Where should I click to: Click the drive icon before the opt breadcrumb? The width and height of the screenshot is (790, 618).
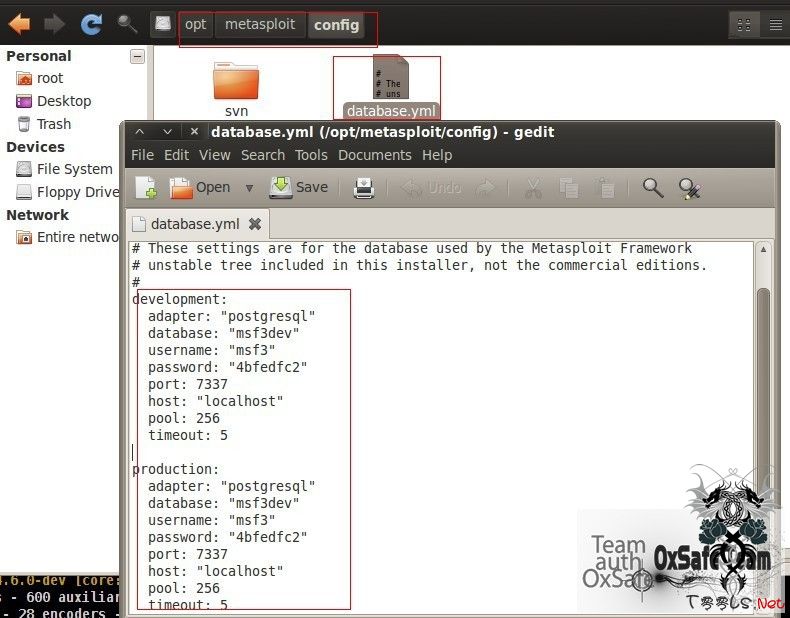[x=163, y=24]
